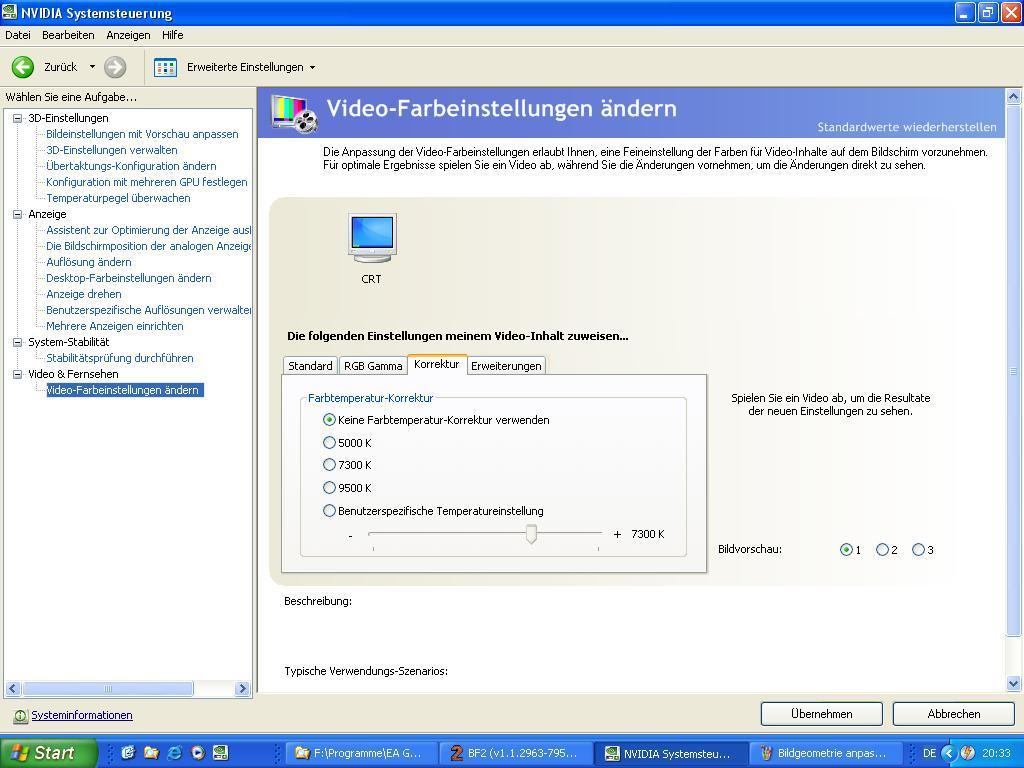The image size is (1024, 768).
Task: Open the Datei menu
Action: tap(18, 35)
